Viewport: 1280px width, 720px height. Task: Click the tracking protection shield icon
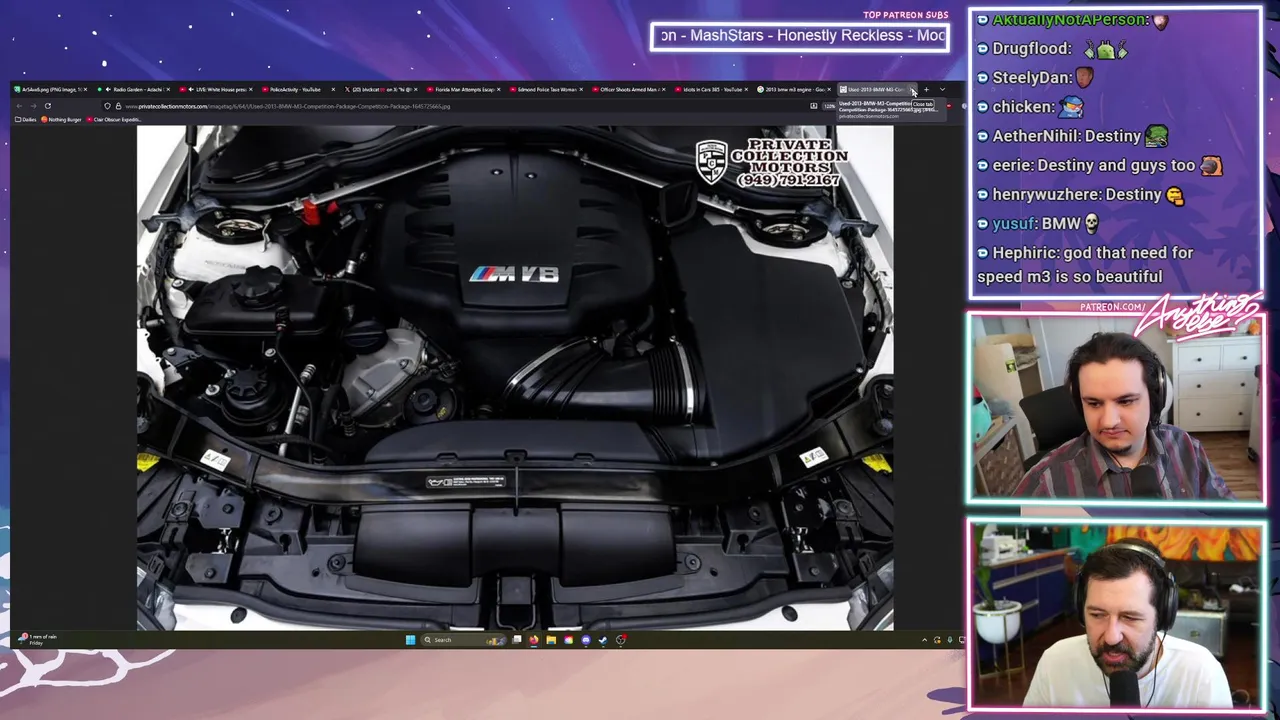pyautogui.click(x=107, y=106)
